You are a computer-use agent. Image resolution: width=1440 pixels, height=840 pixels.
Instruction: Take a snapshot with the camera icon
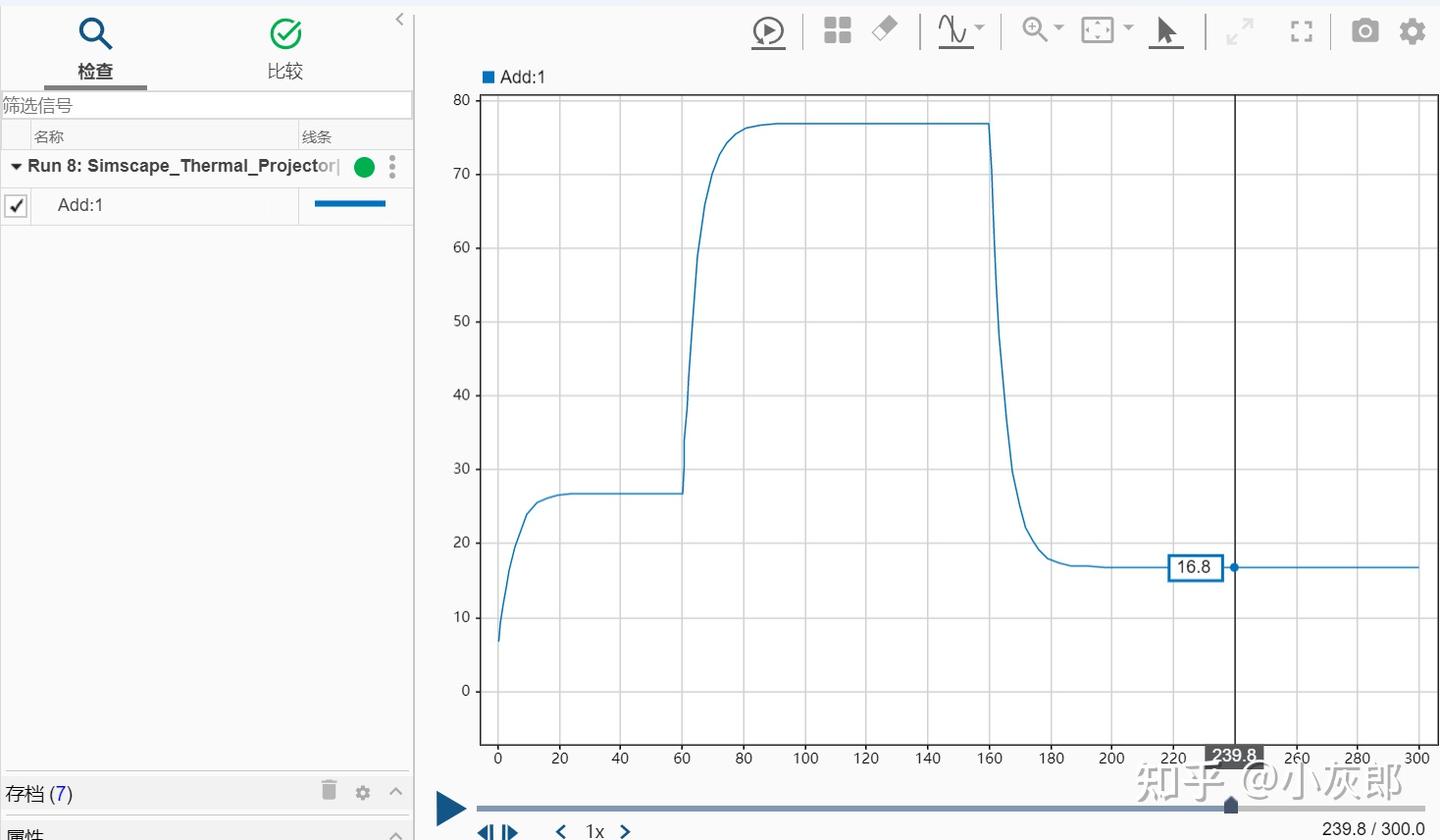1365,30
